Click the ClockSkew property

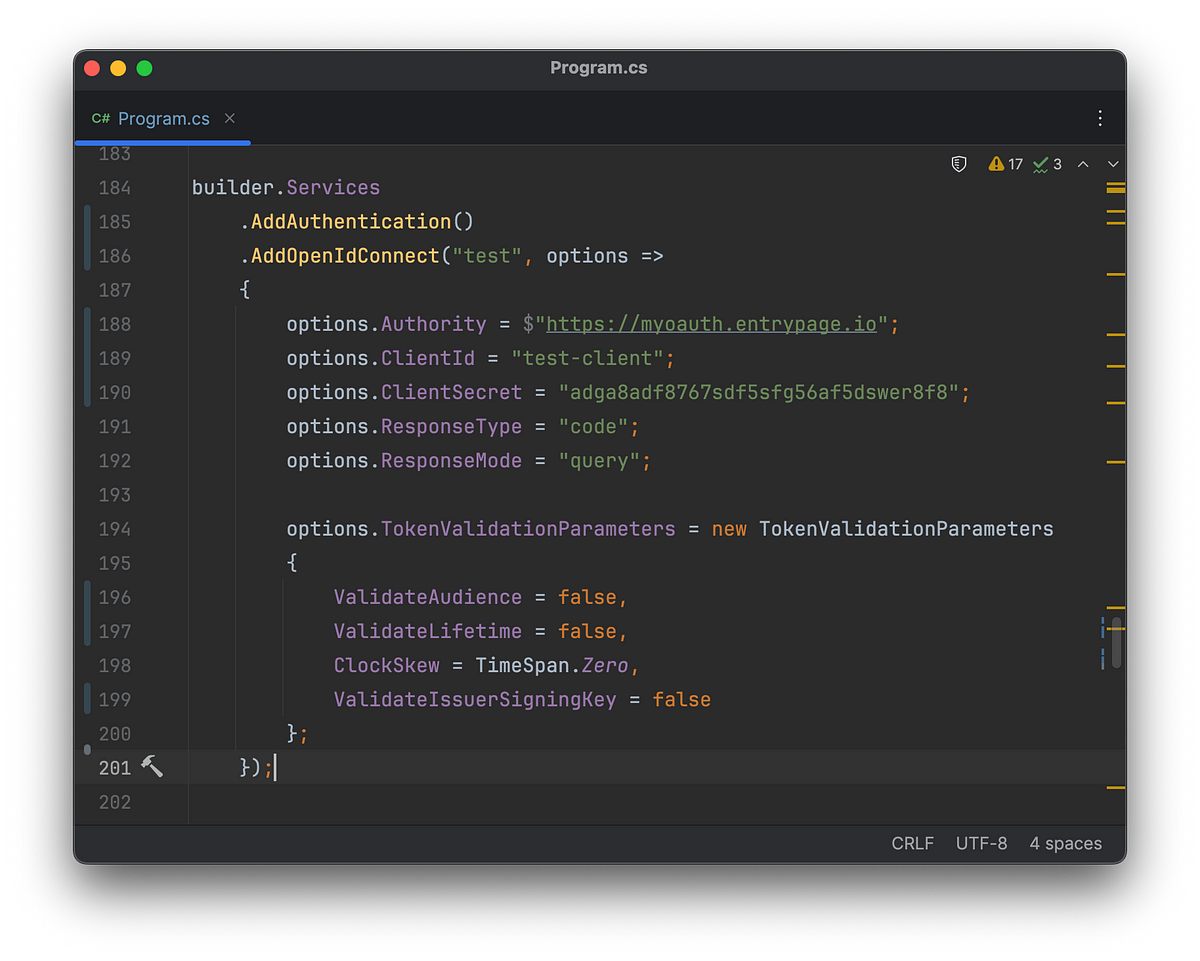[387, 665]
